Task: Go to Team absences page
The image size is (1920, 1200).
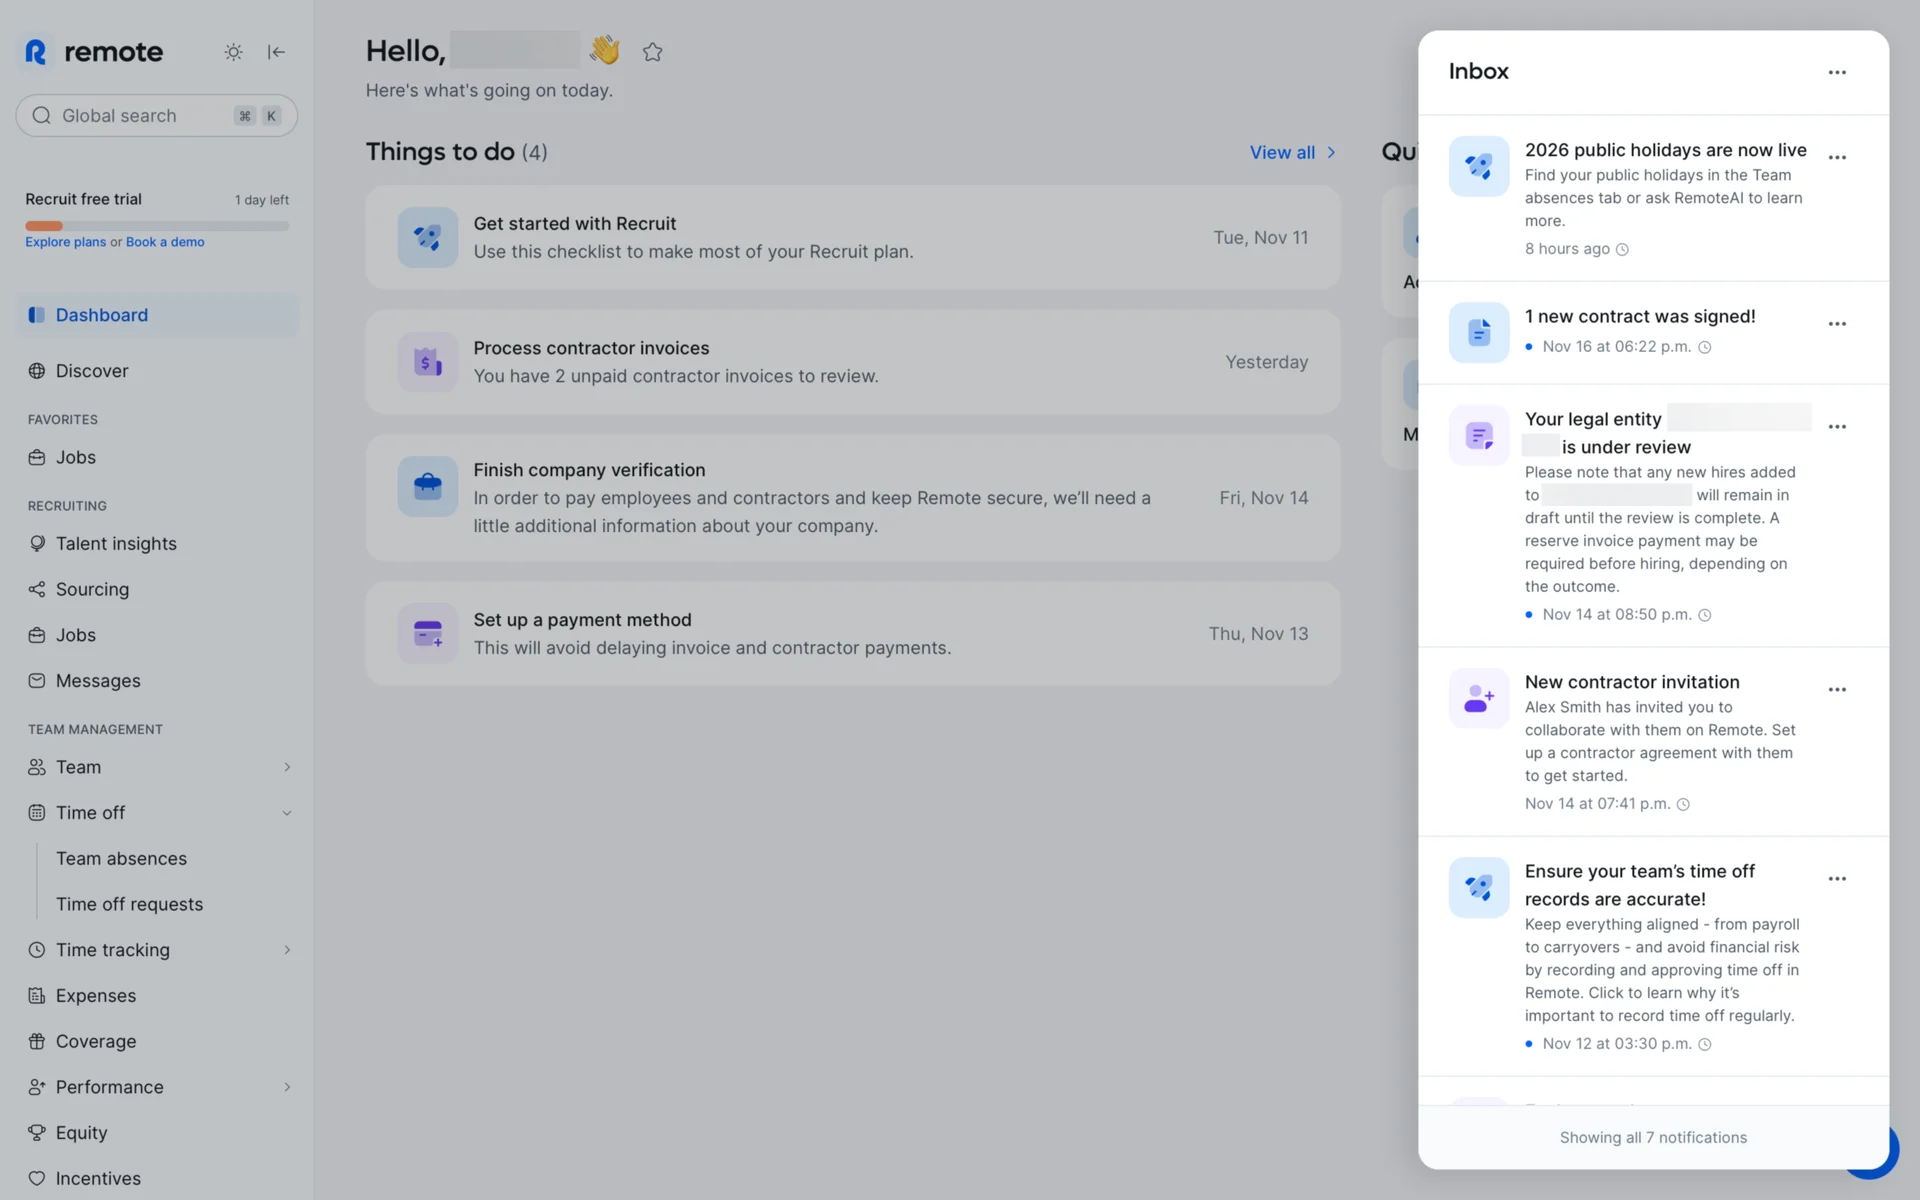Action: [x=121, y=859]
